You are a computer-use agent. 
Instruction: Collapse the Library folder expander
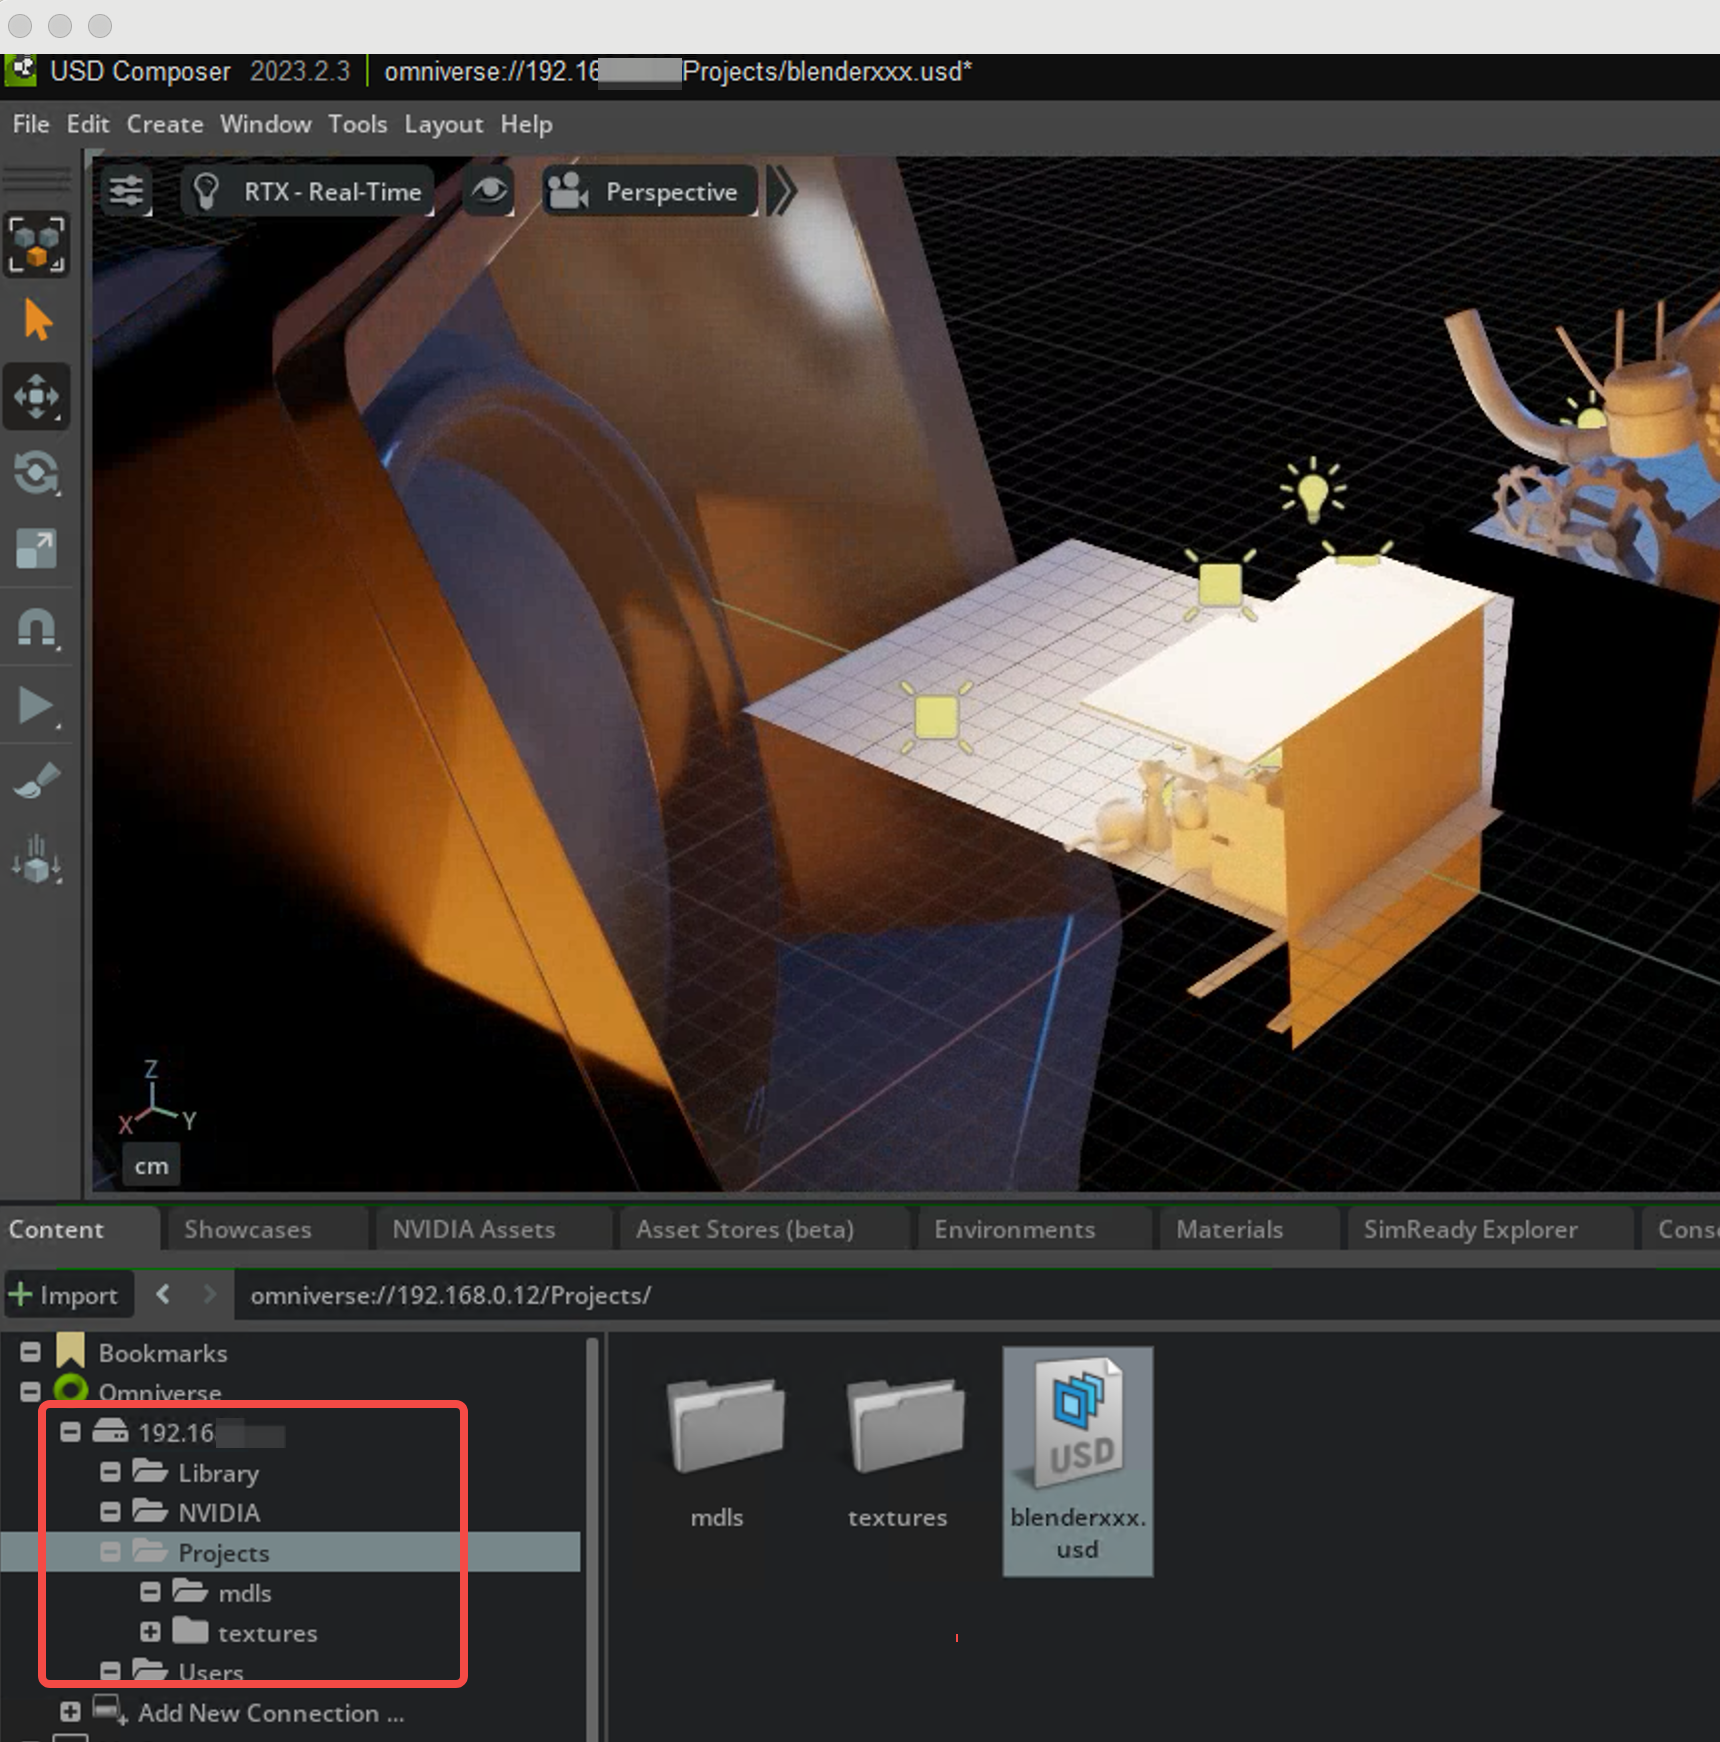[x=110, y=1472]
